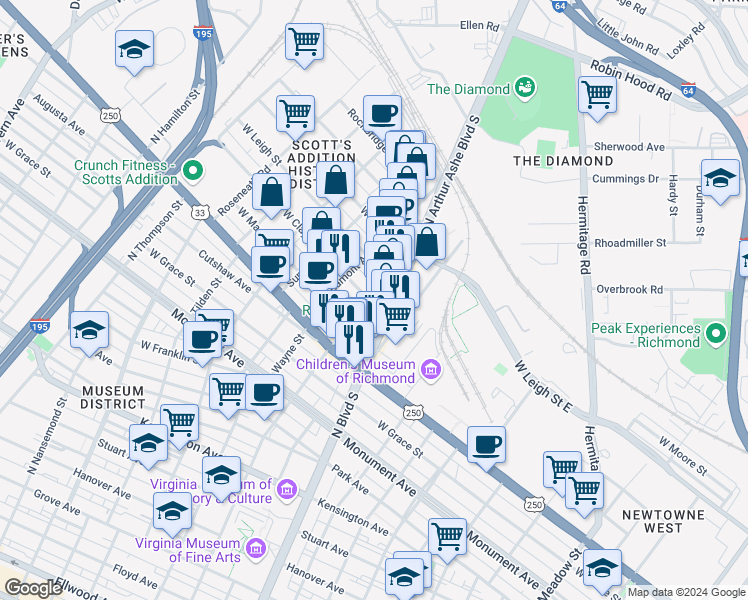Click the Newtowne West neighborhood label

pos(663,521)
